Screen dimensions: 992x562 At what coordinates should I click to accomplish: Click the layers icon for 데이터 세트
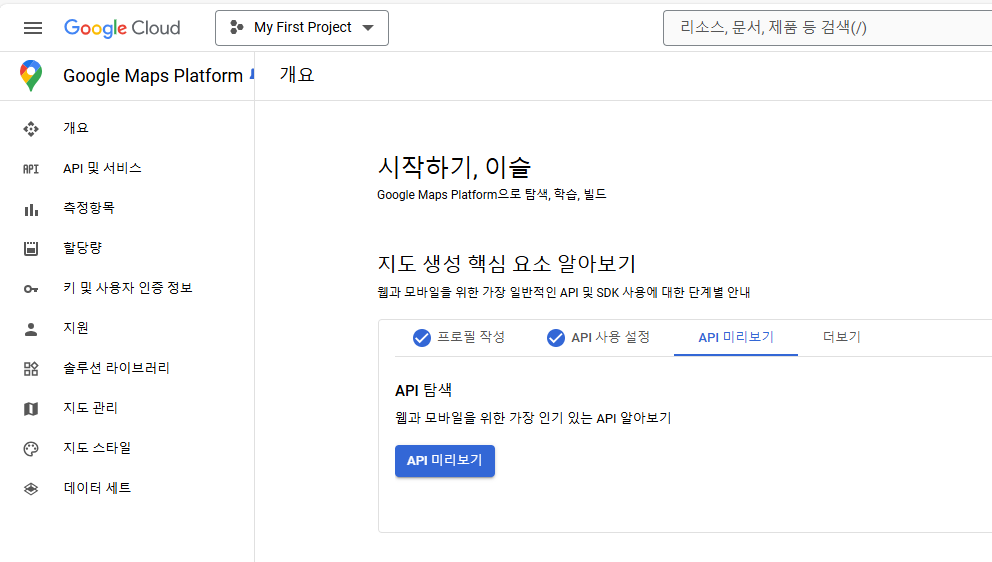coord(31,489)
